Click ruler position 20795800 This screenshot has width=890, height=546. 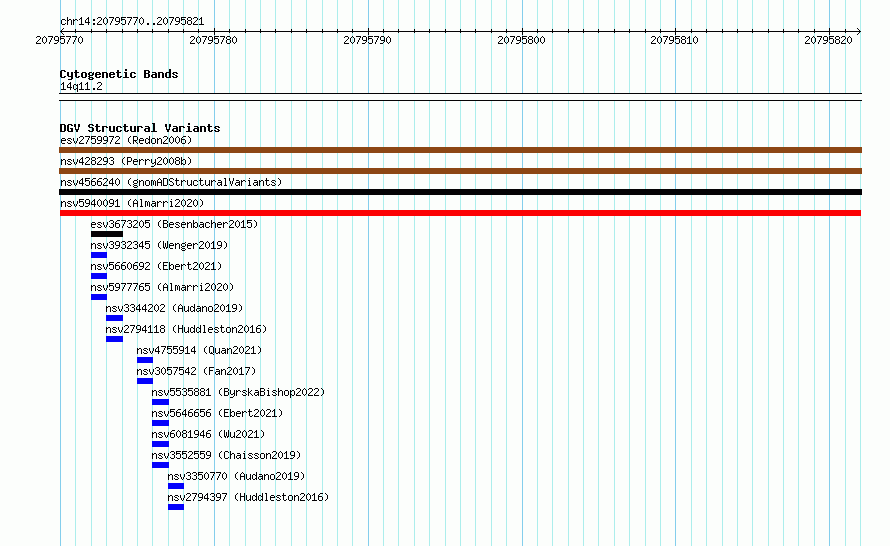pos(521,40)
